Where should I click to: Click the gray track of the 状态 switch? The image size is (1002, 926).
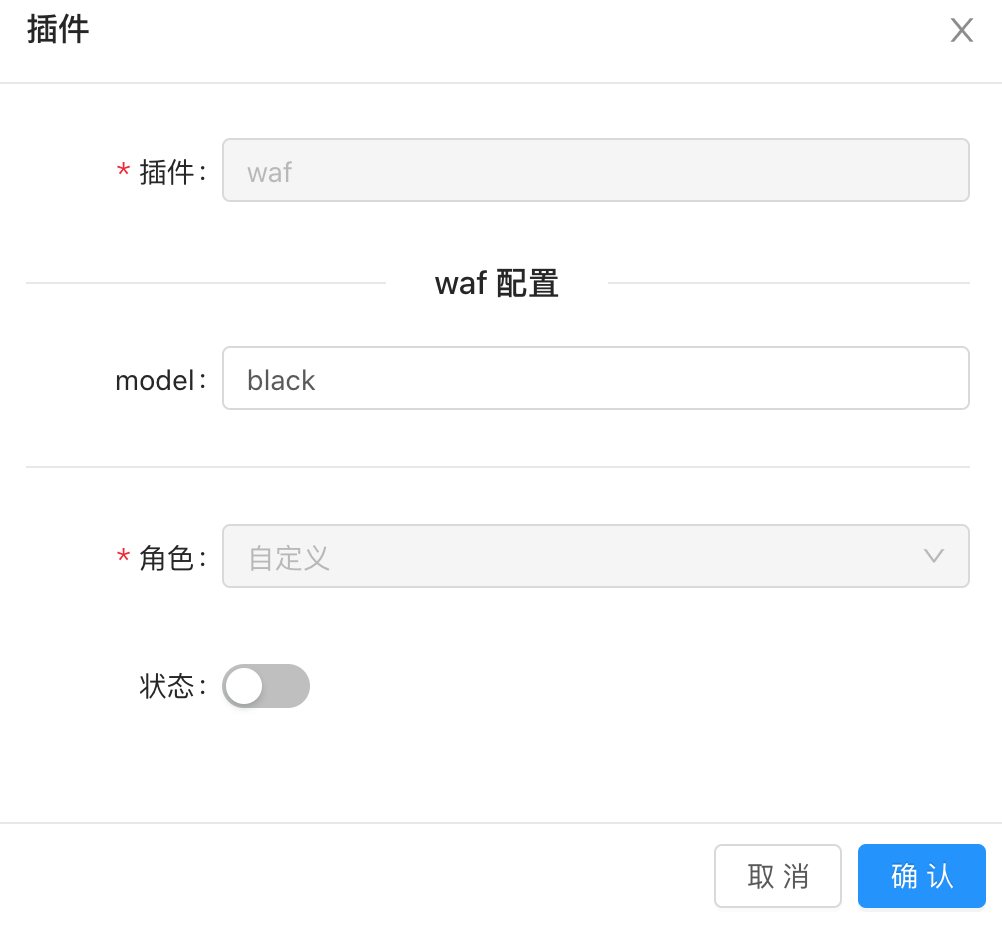(286, 686)
